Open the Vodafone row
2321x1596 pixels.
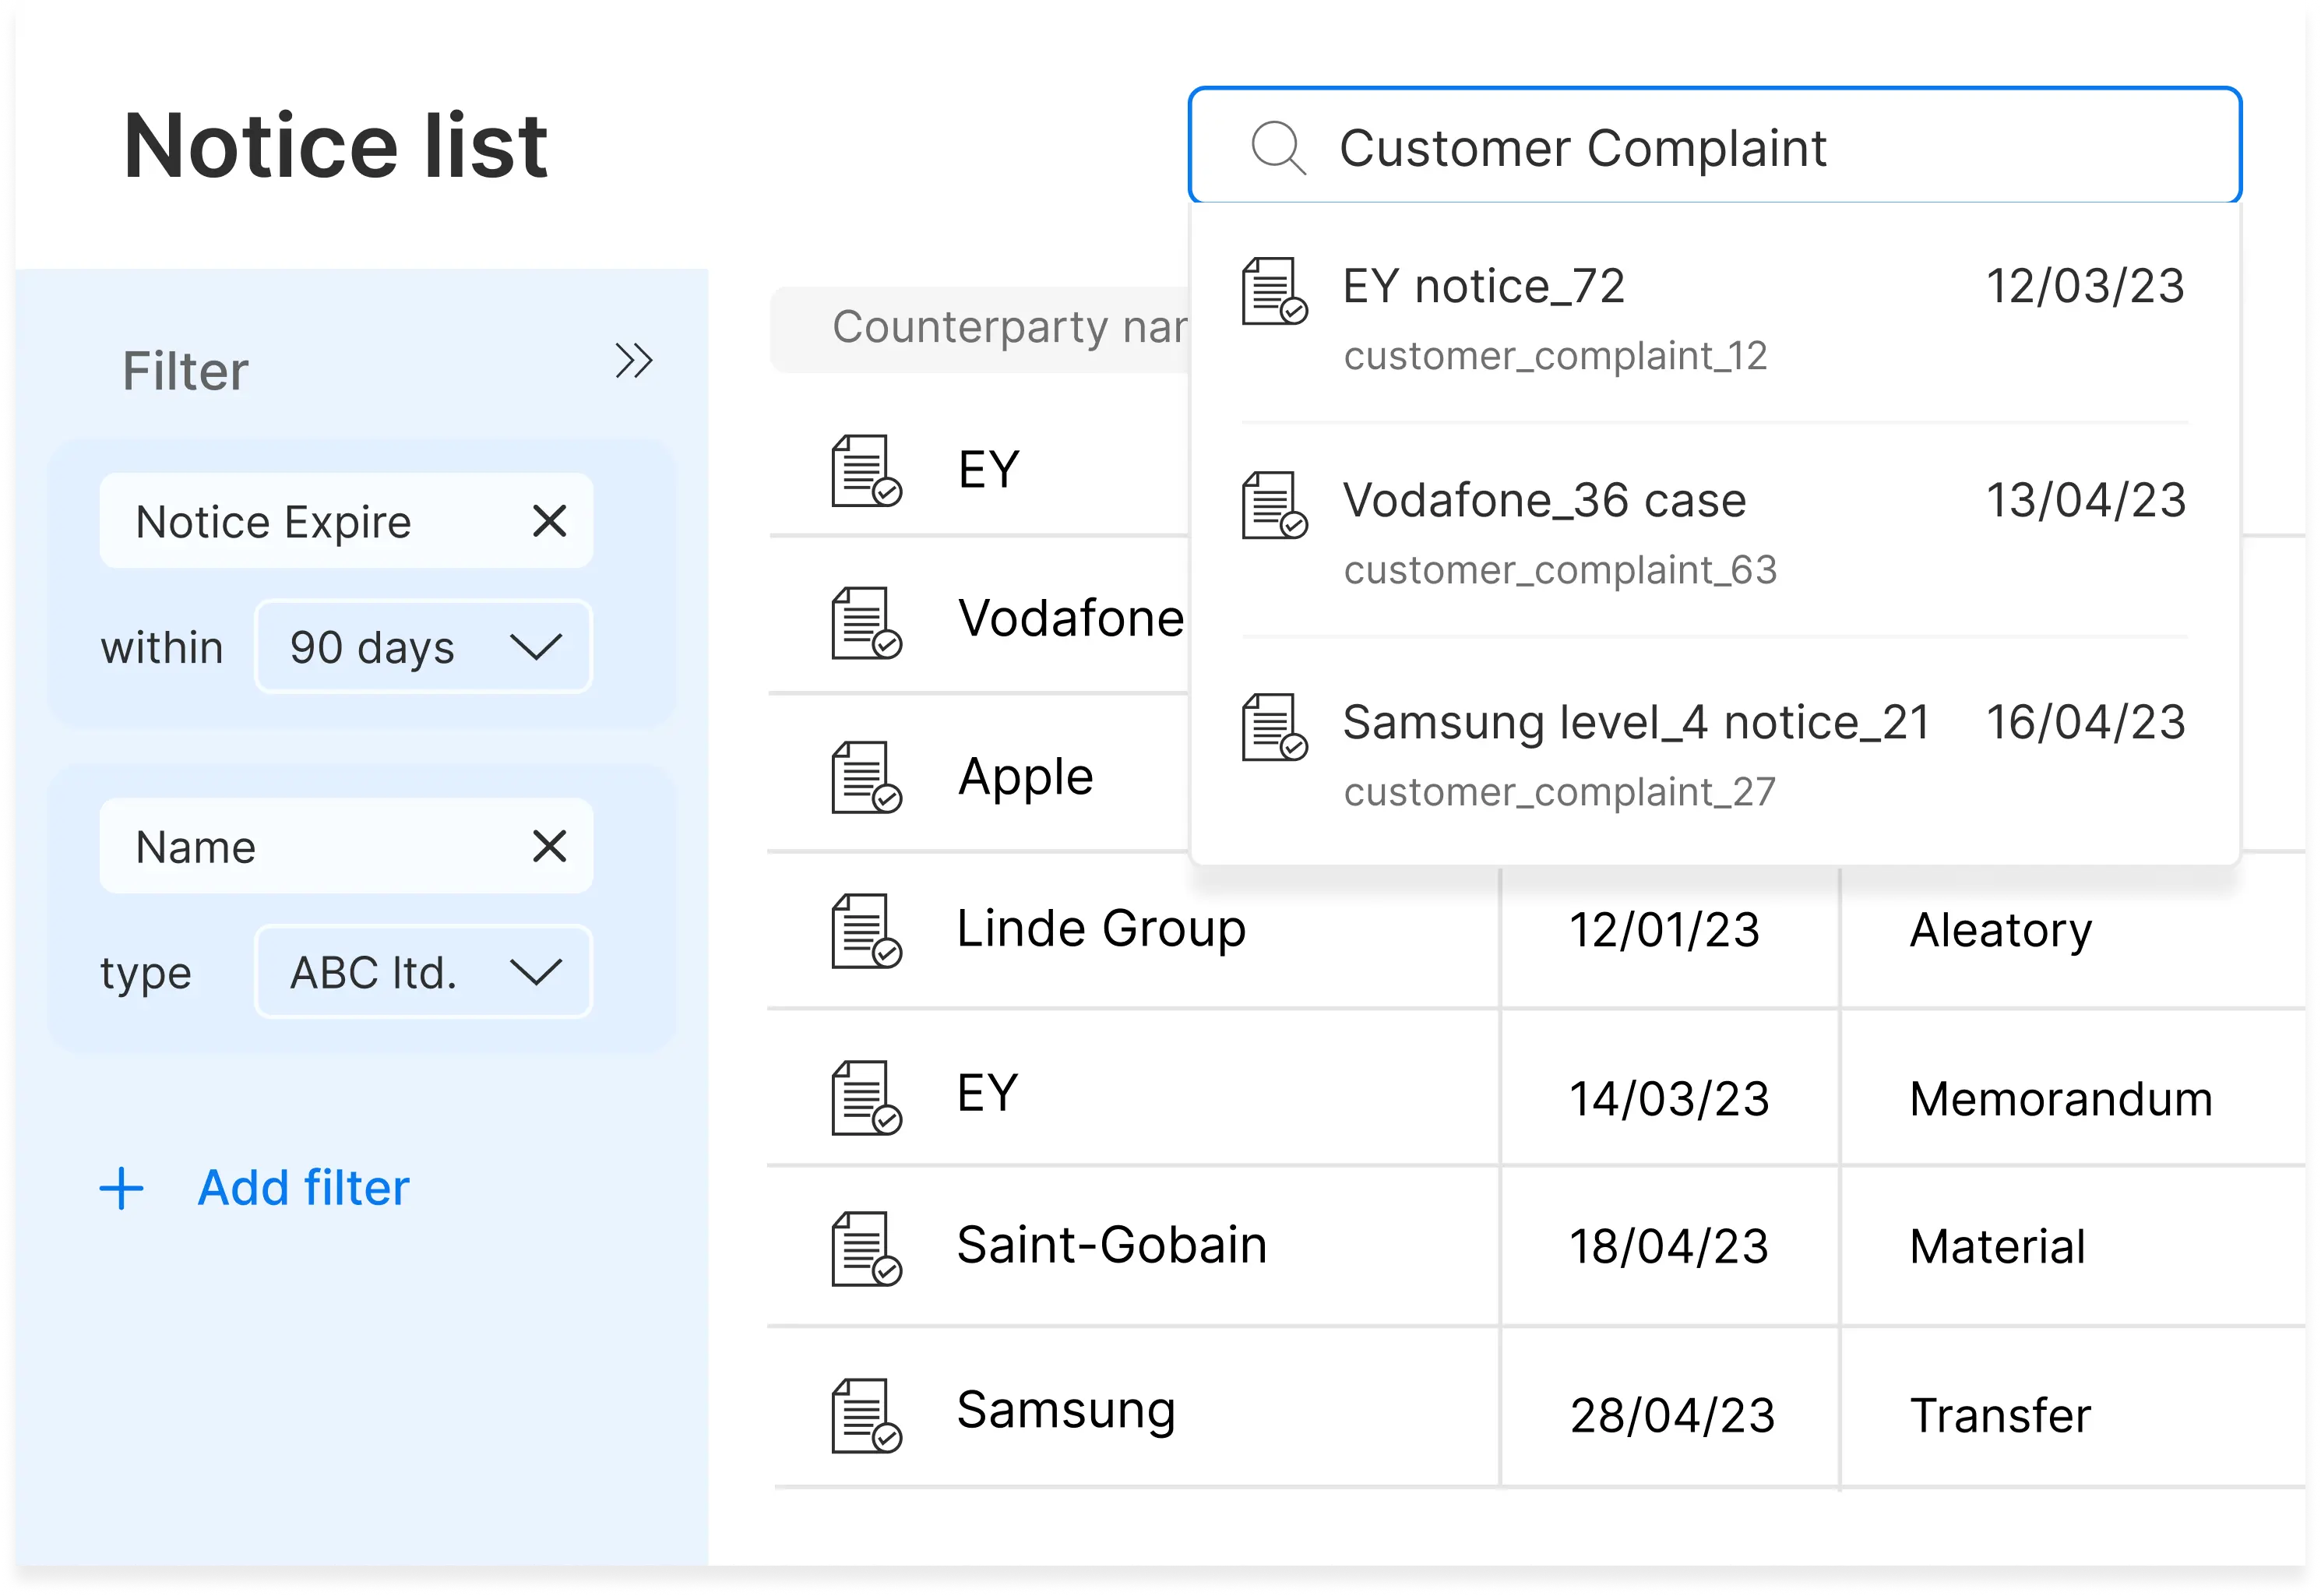(980, 617)
